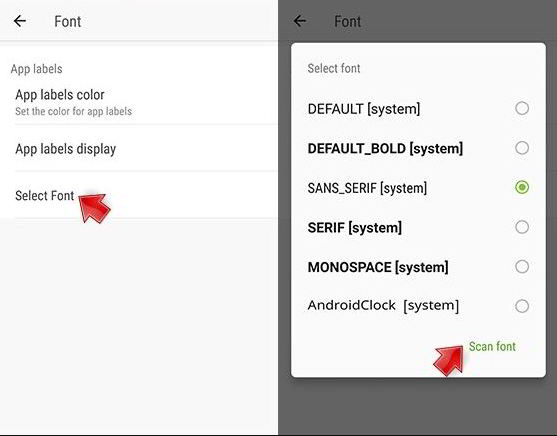Go back from left Font screen
This screenshot has height=436, width=557.
click(x=20, y=21)
